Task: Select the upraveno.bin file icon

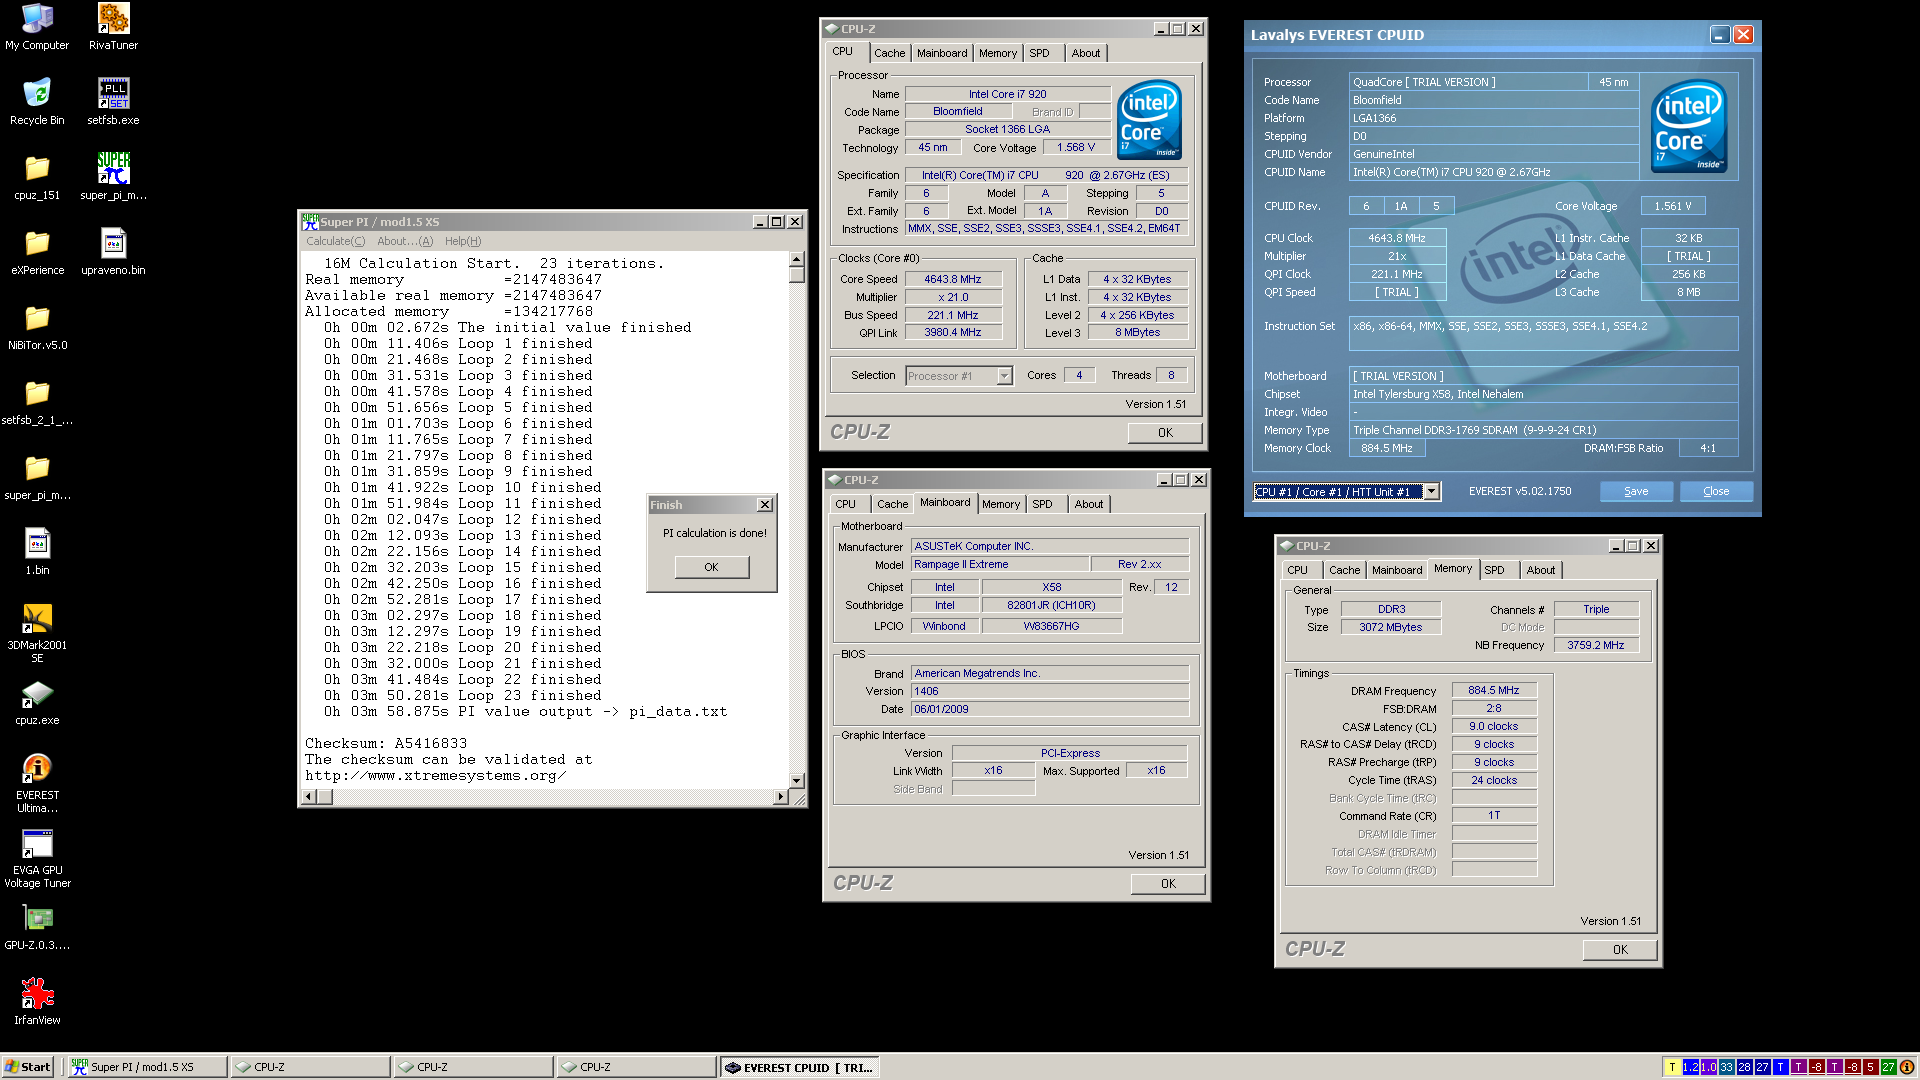Action: (x=113, y=253)
